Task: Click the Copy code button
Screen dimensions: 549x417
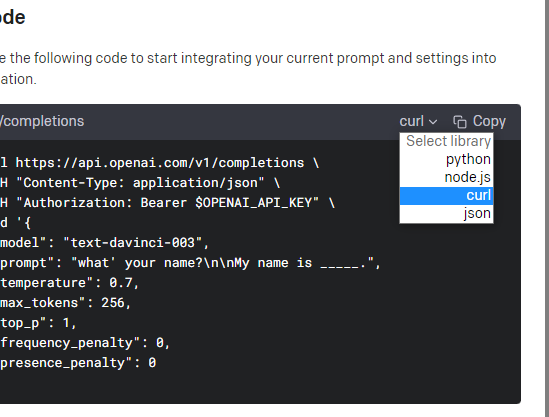Action: (479, 121)
